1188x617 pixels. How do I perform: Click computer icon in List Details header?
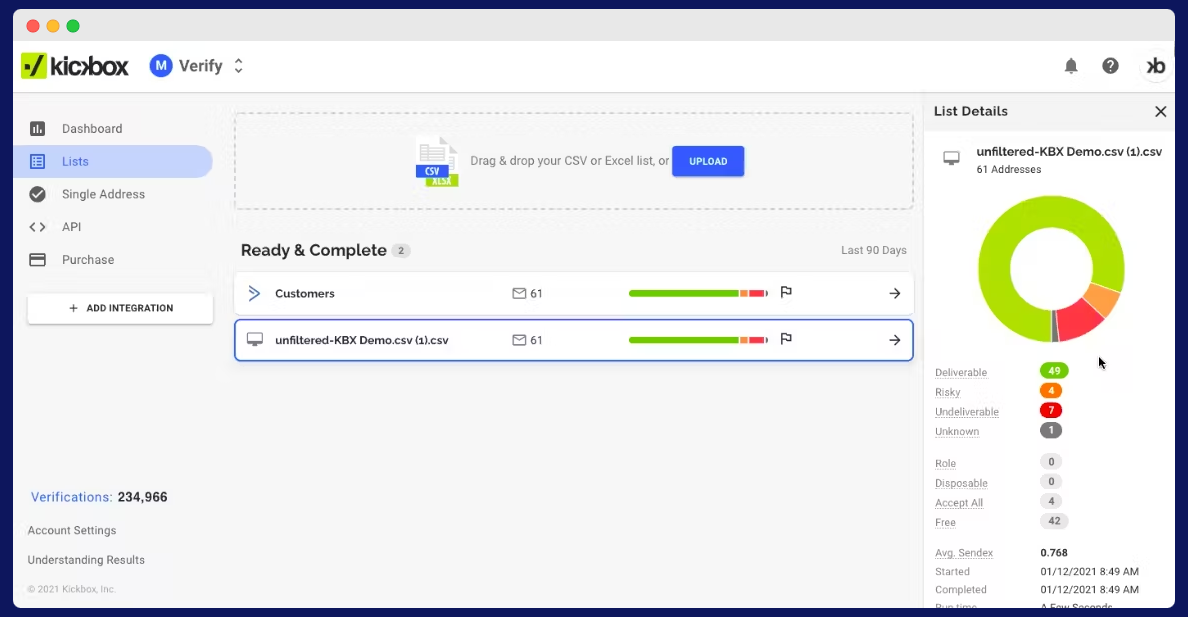pyautogui.click(x=951, y=158)
